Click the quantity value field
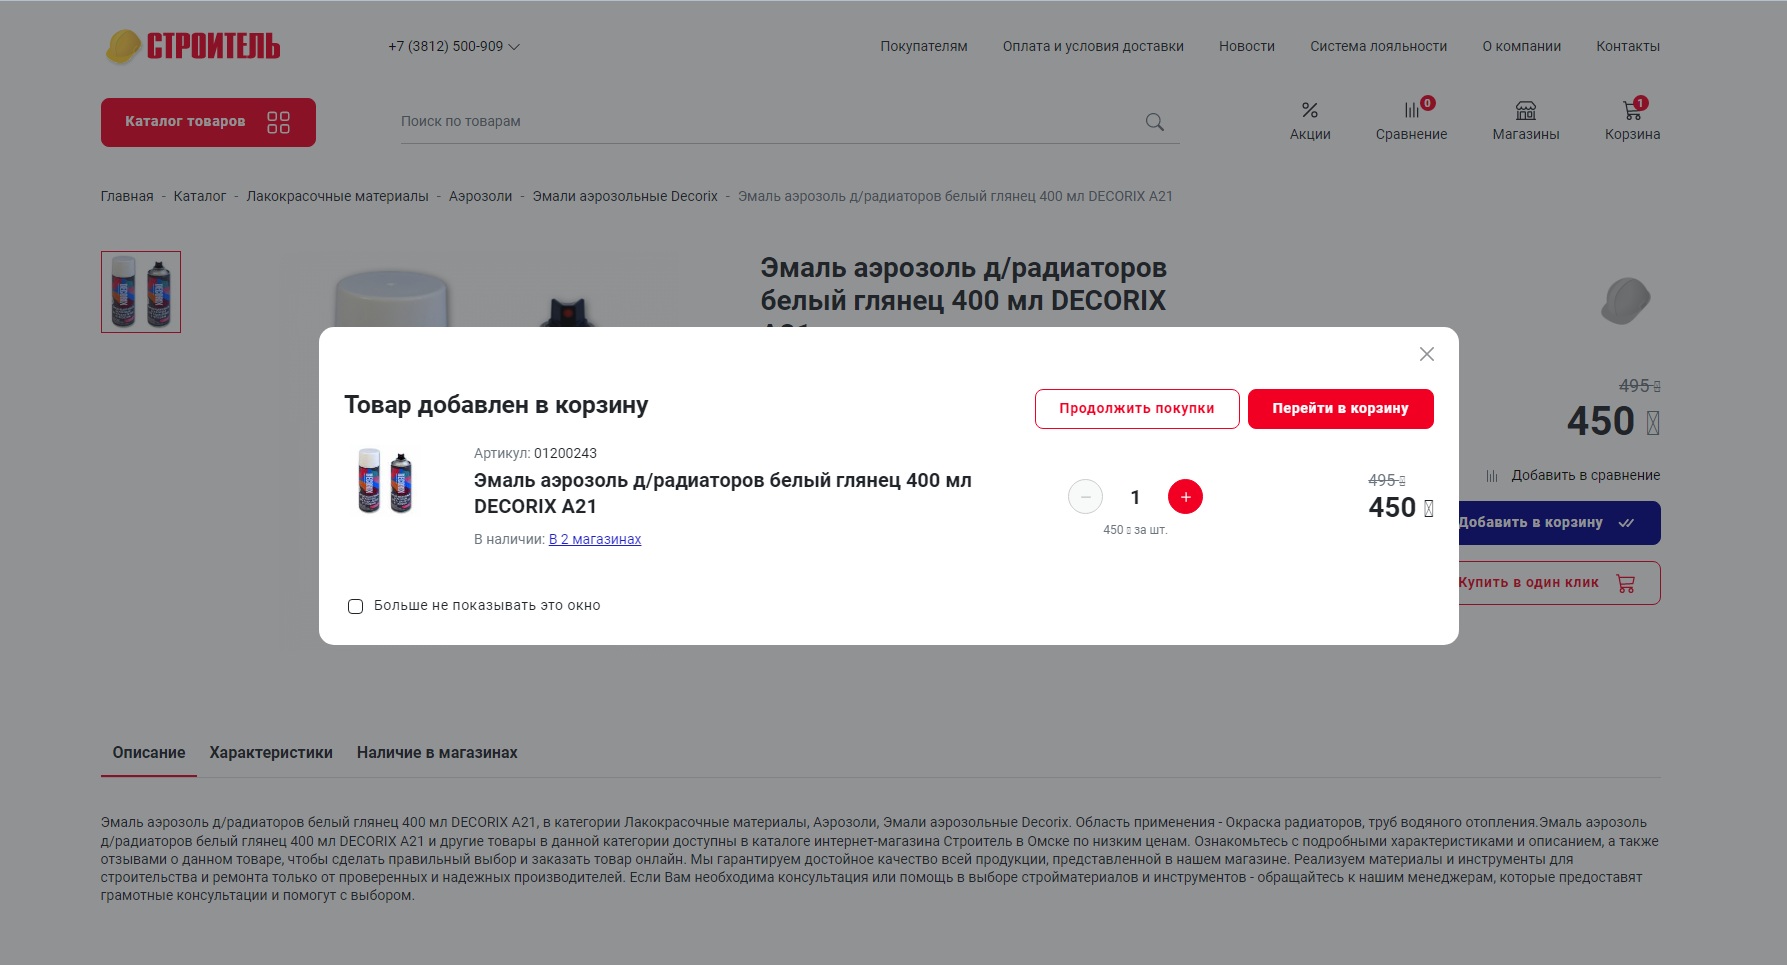 click(1135, 497)
